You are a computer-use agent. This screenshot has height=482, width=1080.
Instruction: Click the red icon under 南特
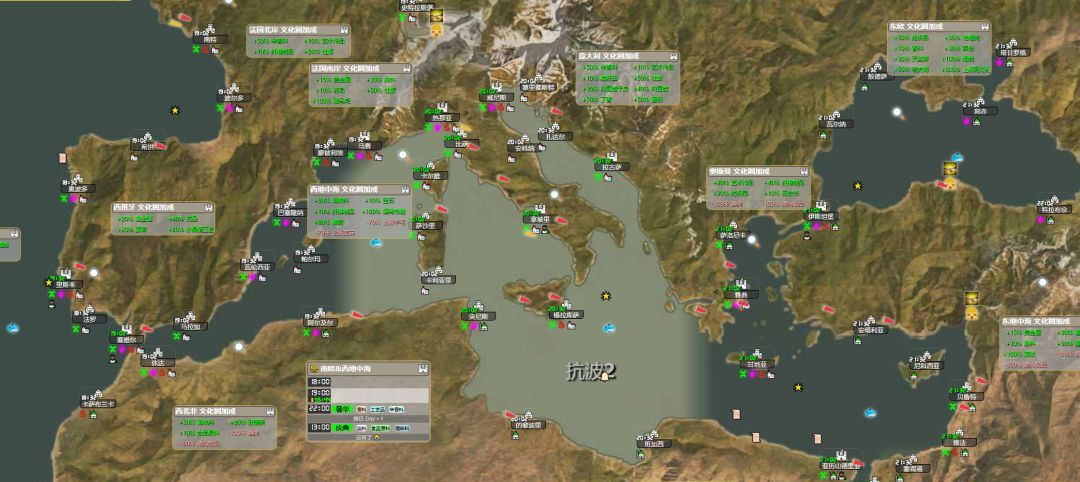click(205, 49)
